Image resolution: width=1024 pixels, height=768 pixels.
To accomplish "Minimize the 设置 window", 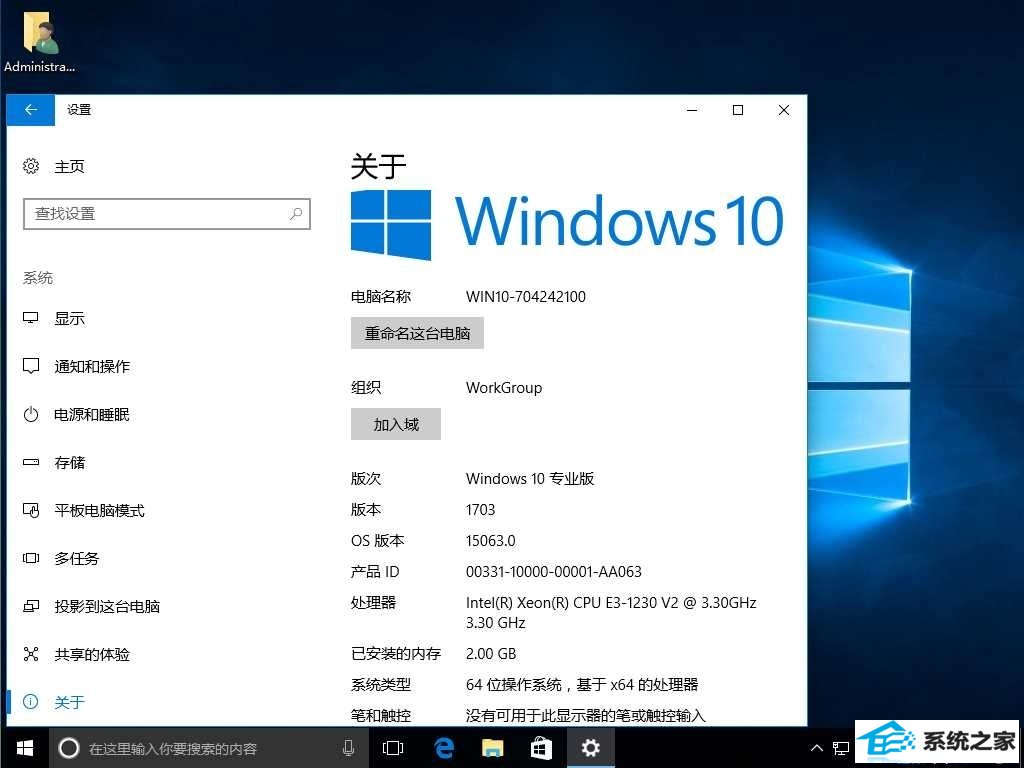I will point(692,110).
